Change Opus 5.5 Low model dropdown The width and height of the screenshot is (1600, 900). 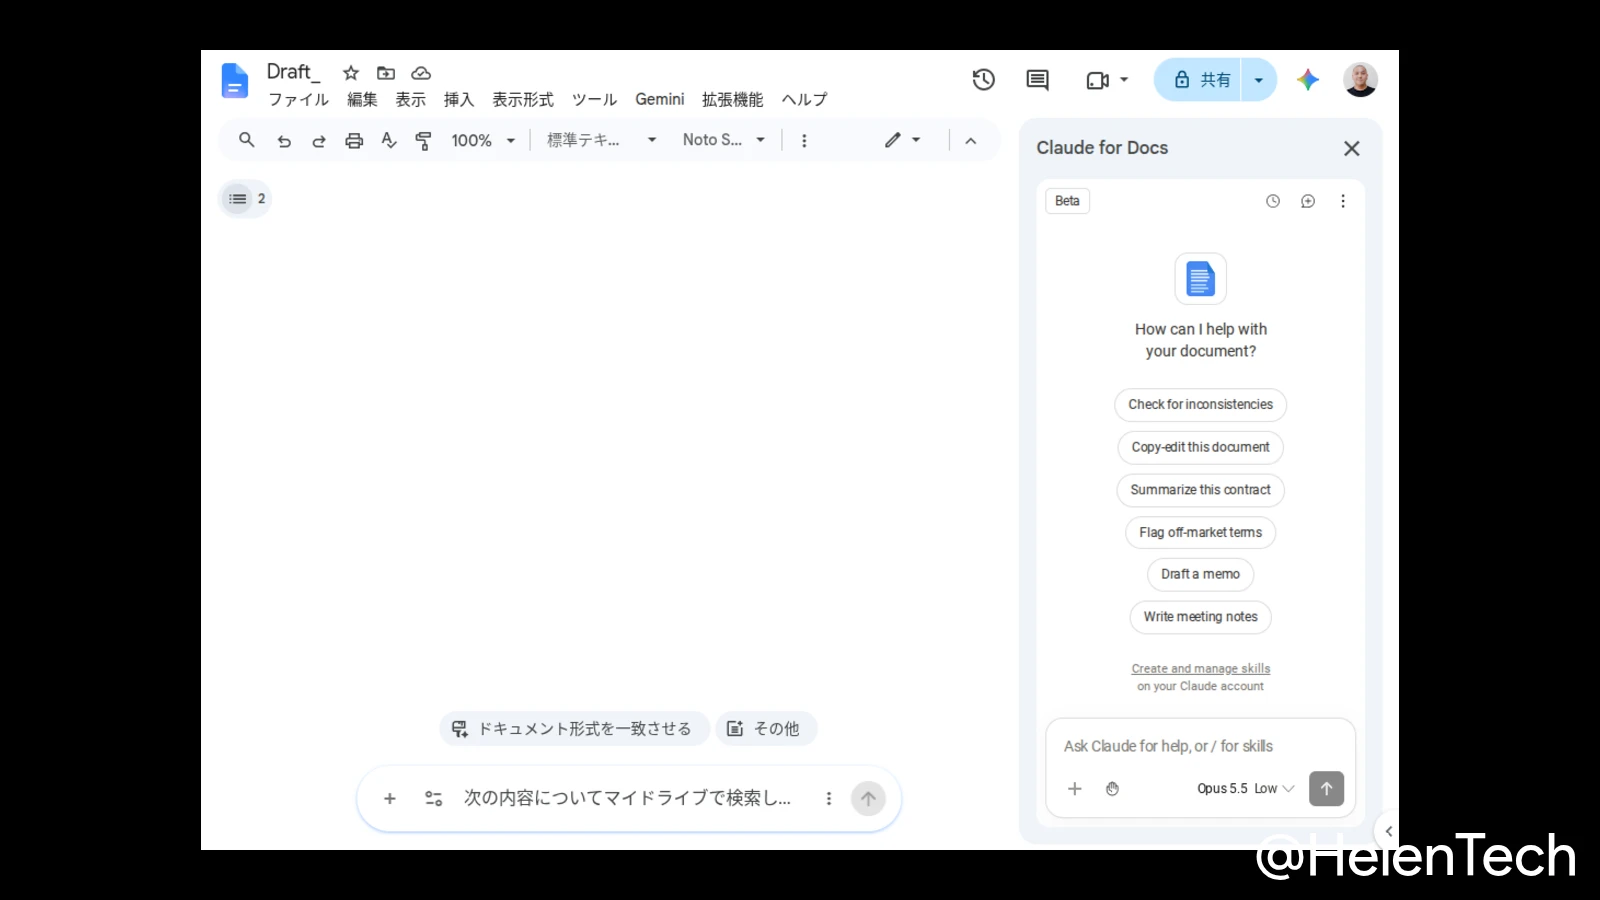1246,789
